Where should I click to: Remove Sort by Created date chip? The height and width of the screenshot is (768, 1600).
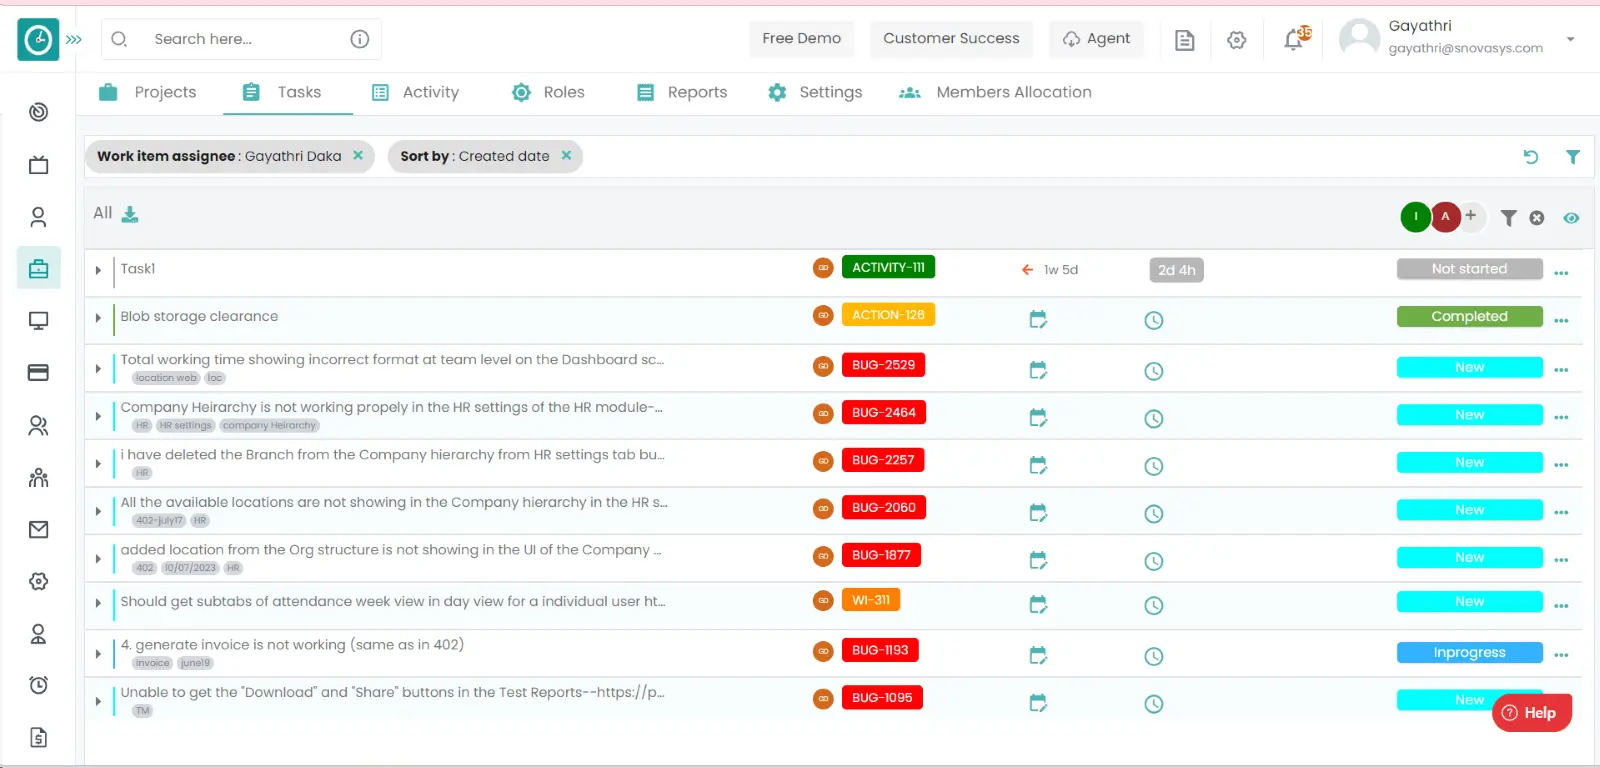566,155
